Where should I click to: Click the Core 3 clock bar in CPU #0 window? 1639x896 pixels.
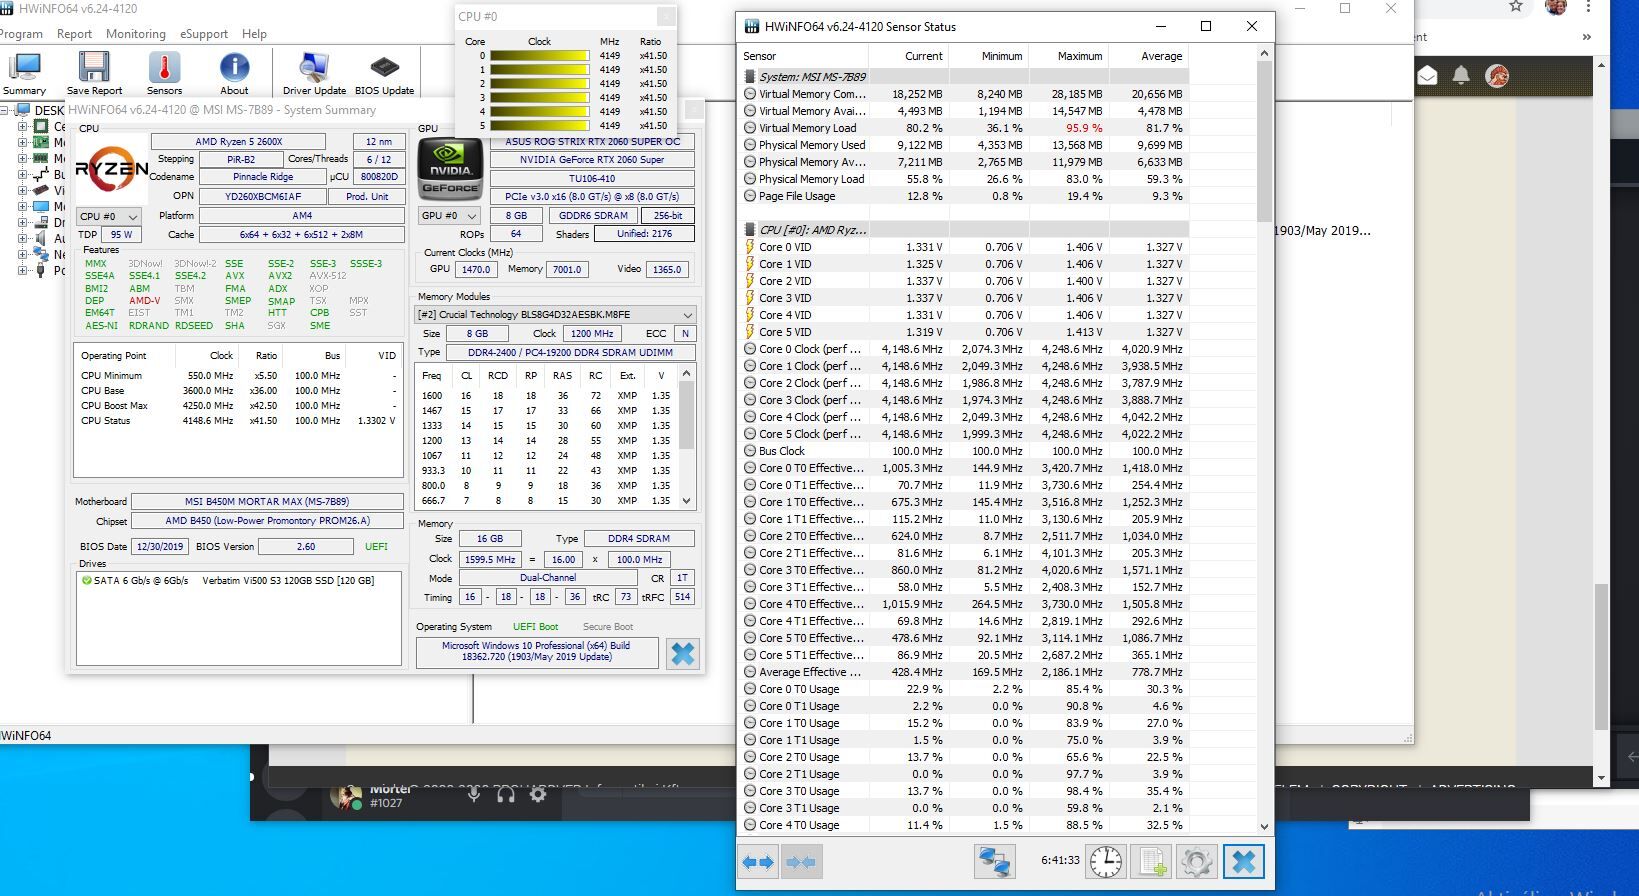click(539, 98)
